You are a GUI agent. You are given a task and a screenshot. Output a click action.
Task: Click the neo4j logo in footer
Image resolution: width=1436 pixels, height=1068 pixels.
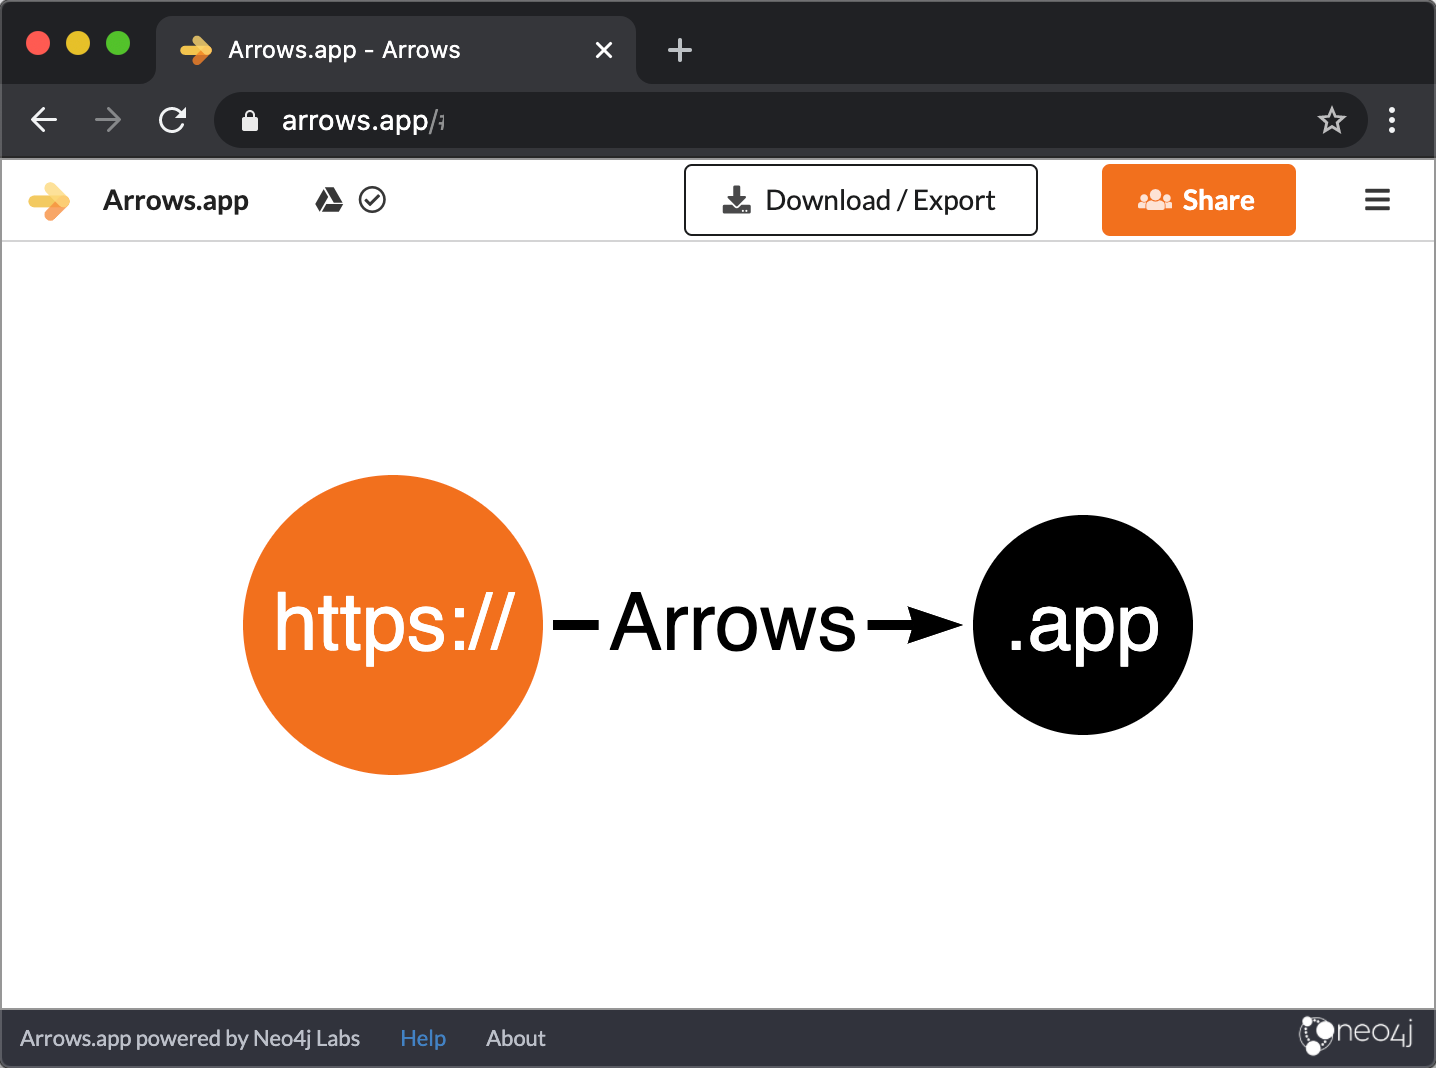tap(1355, 1035)
